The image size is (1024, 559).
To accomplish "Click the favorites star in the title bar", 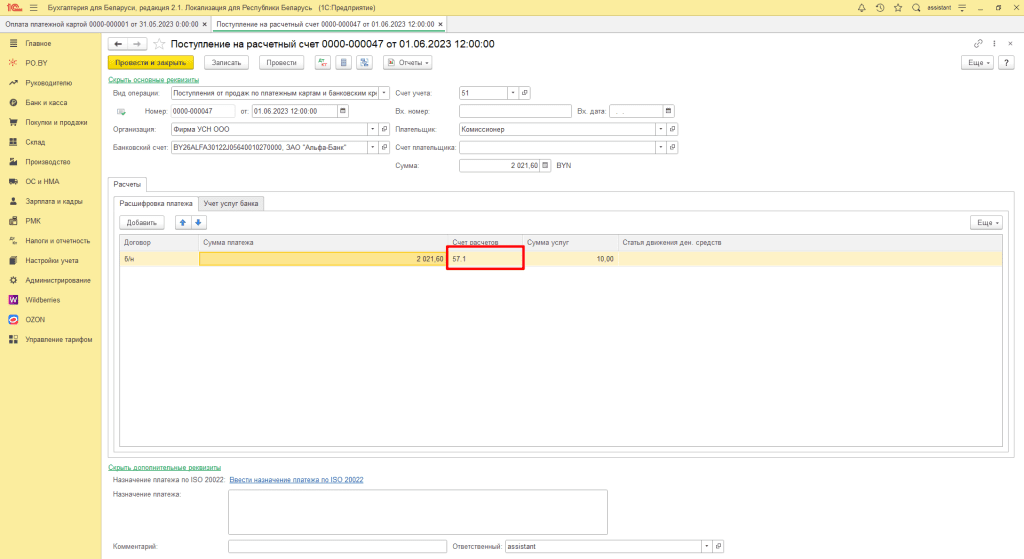I will tap(898, 7).
